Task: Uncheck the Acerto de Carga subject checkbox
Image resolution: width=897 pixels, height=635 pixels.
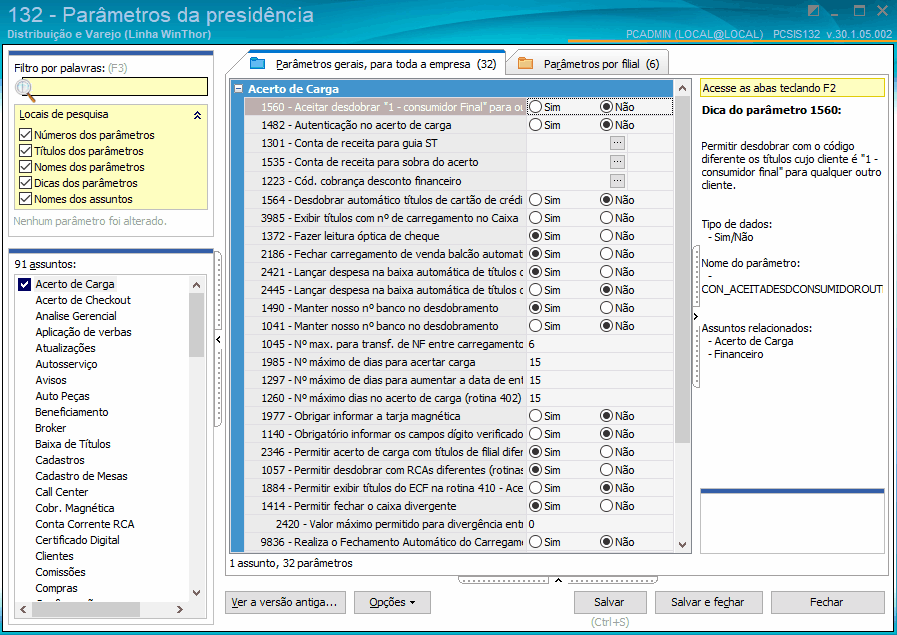Action: 24,284
